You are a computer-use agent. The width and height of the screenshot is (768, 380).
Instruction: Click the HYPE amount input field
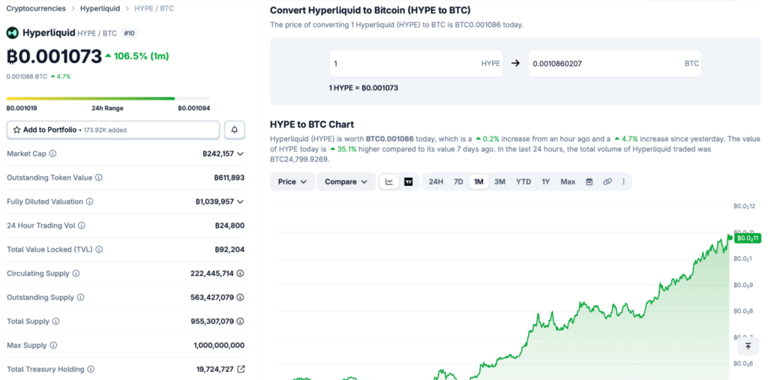416,63
